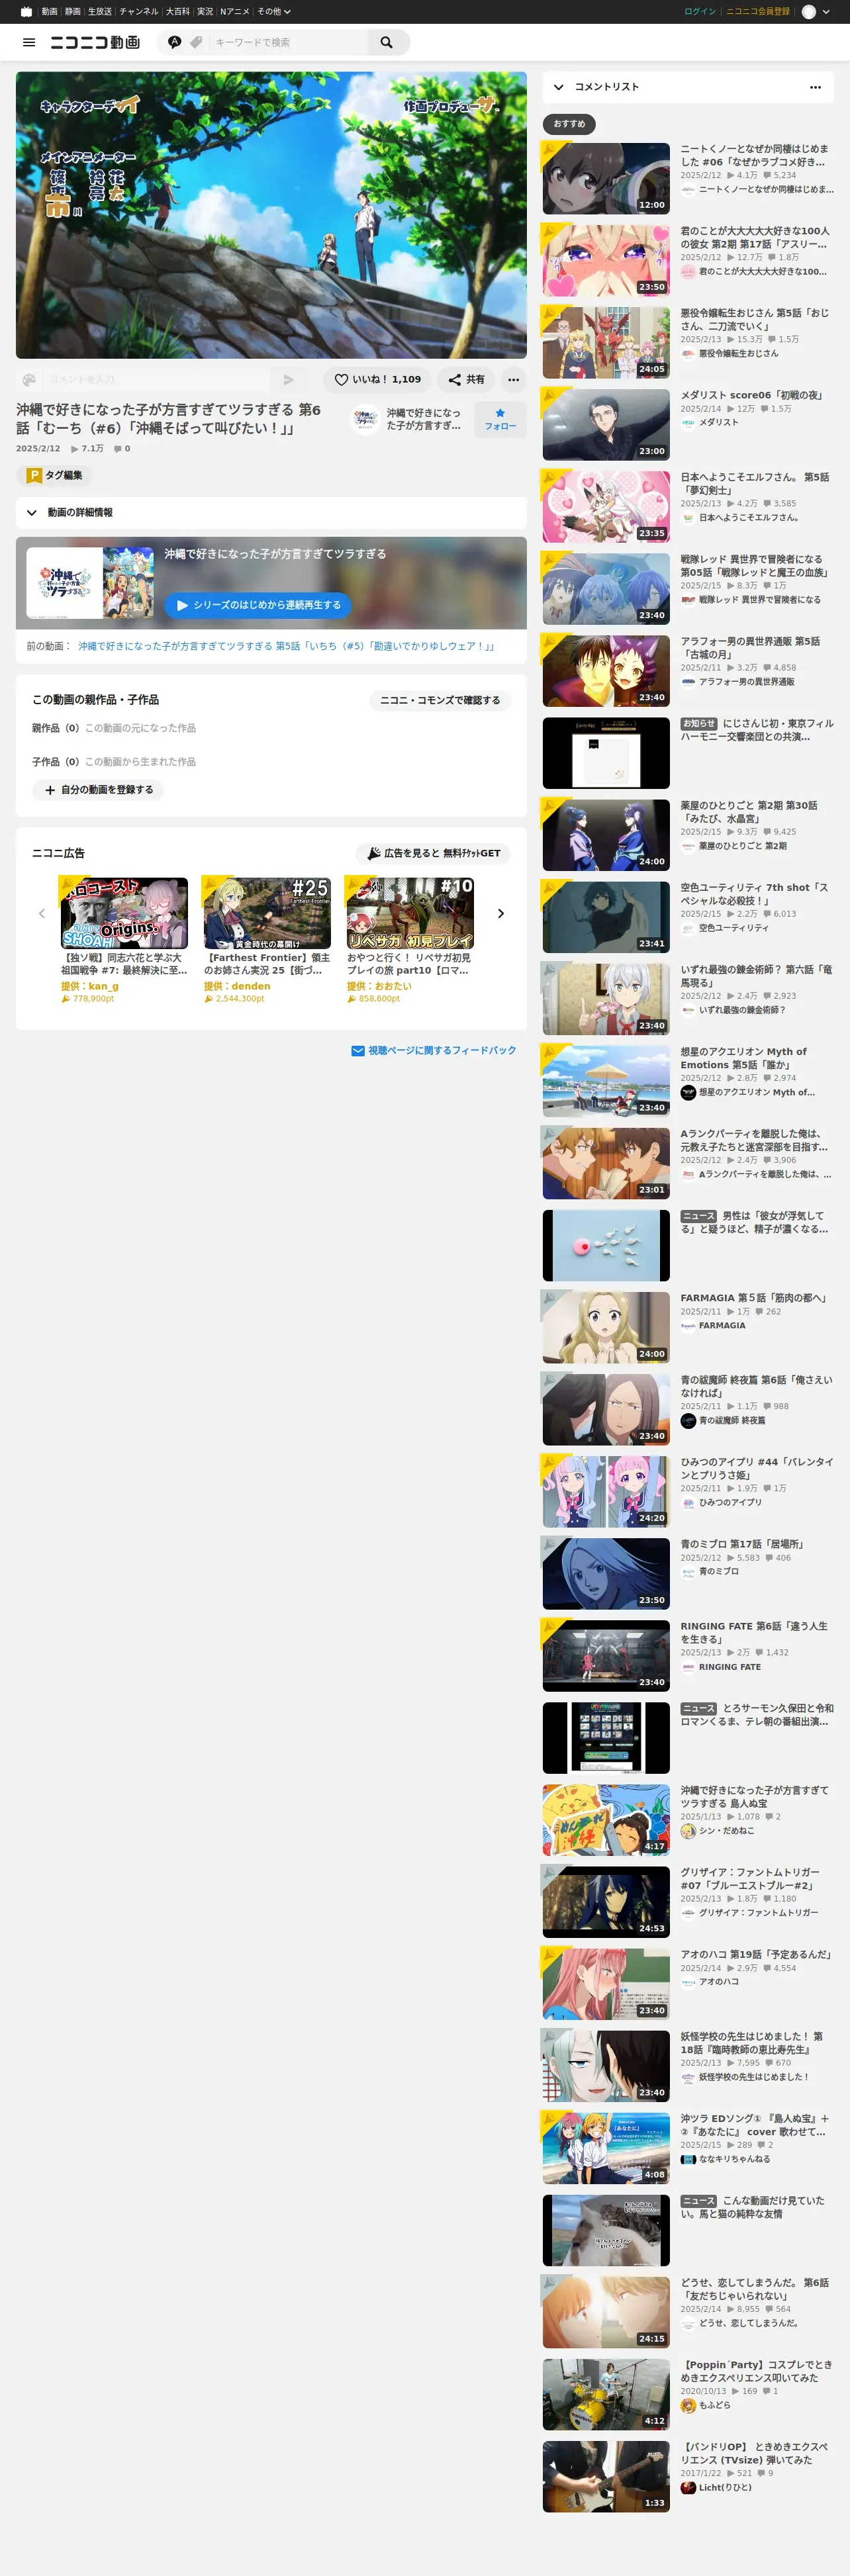Open Nアニメ in the top navigation

[235, 12]
